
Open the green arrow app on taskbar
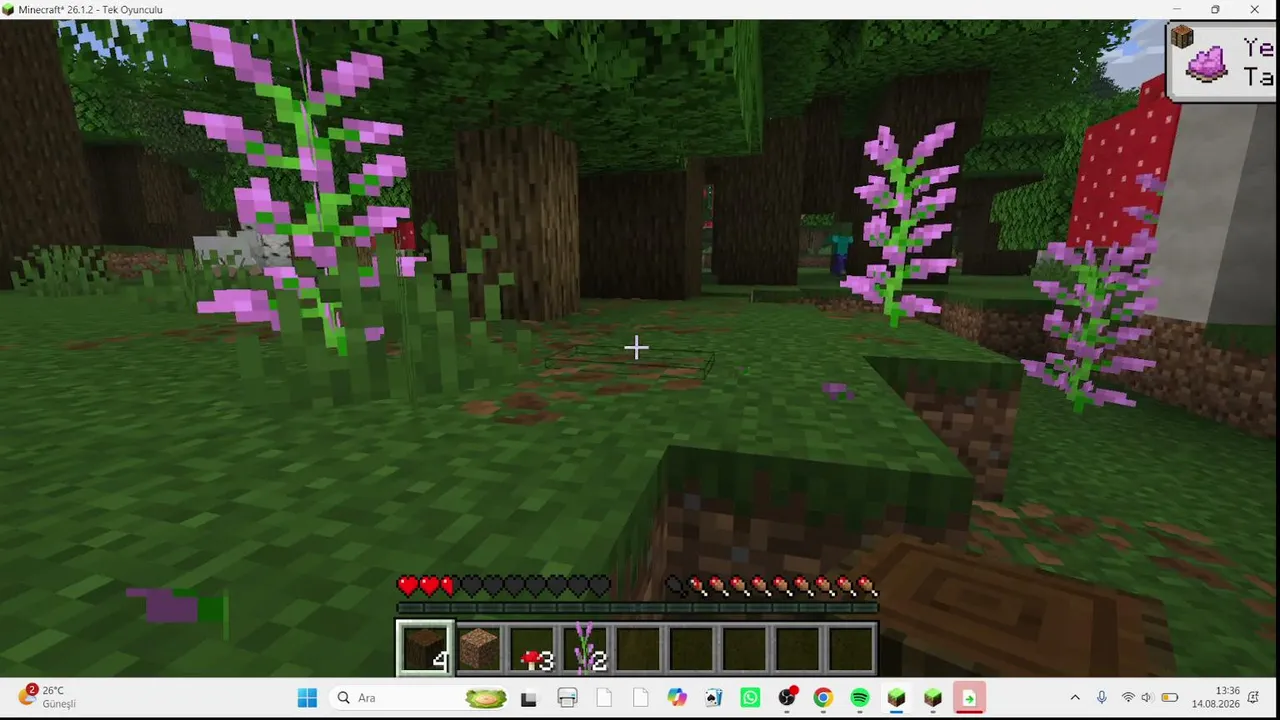pos(969,698)
